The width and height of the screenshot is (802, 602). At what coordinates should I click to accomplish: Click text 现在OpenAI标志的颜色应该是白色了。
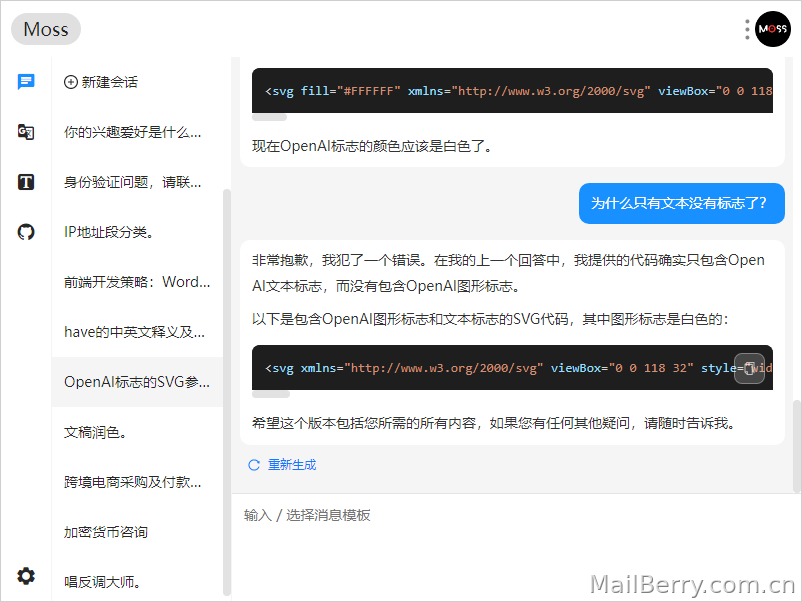tap(373, 146)
